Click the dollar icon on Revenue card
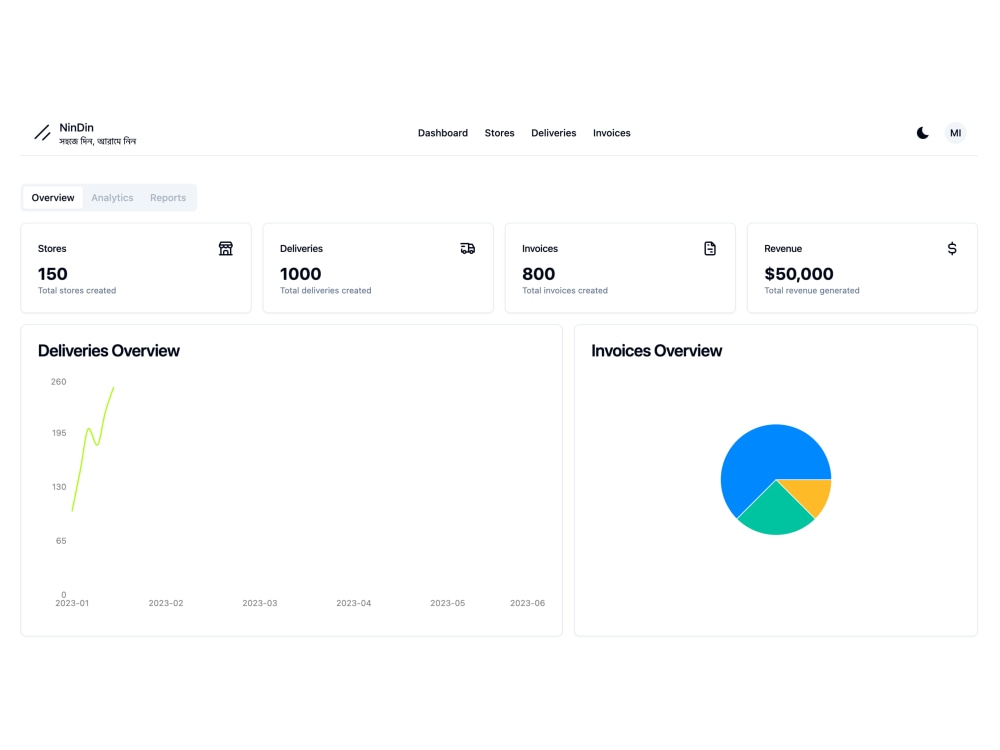Viewport: 1000px width, 750px height. 952,248
